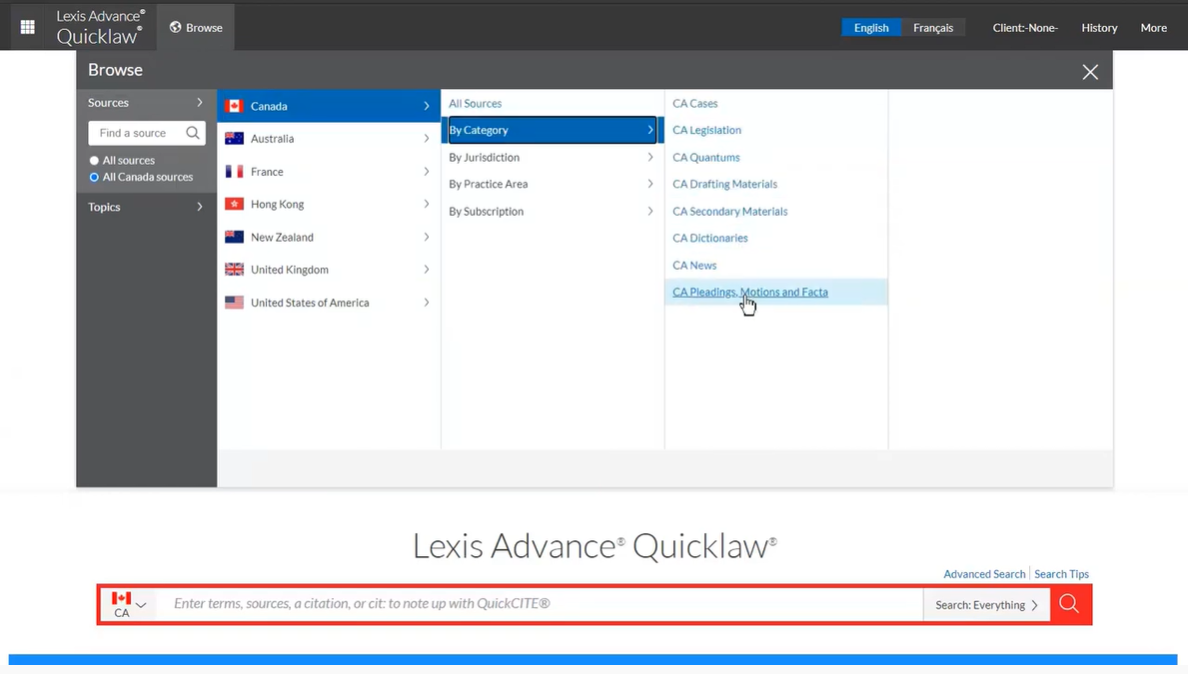Click the By Subscription menu label
Viewport: 1188px width, 676px height.
(x=486, y=211)
